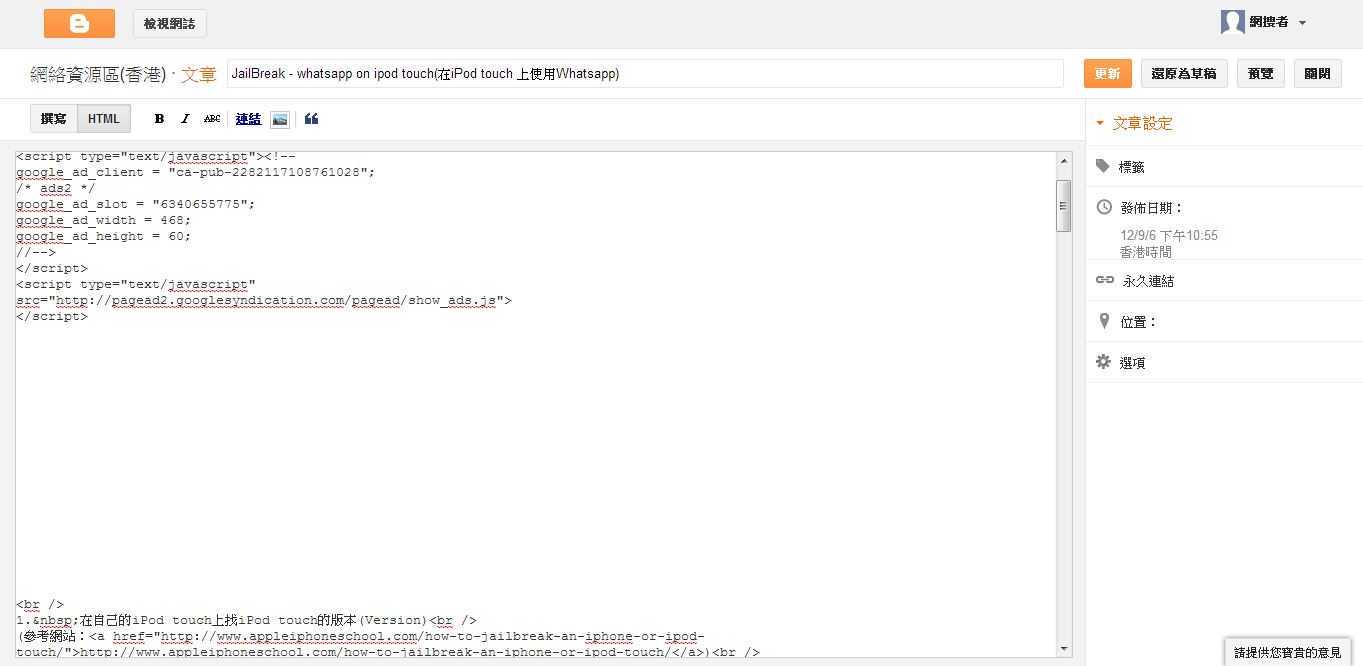Image resolution: width=1363 pixels, height=666 pixels.
Task: Open the Blogger logo home button
Action: 79,23
